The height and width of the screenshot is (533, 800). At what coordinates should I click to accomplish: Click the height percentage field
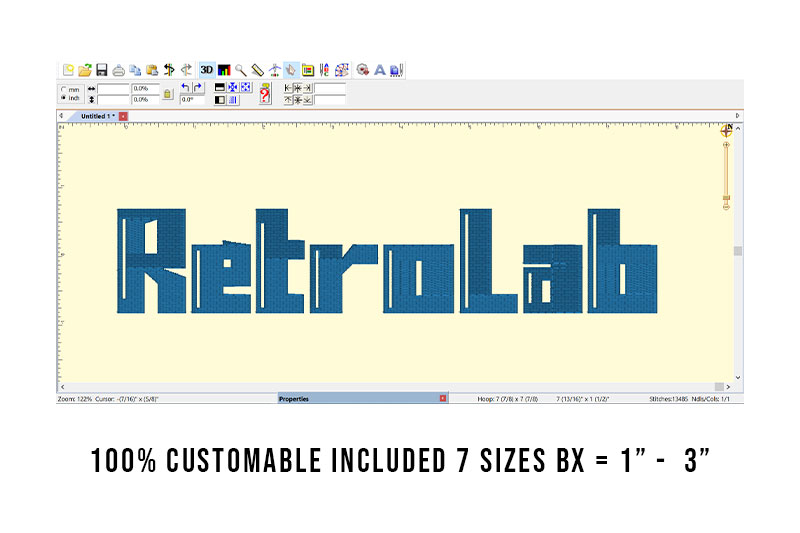point(145,99)
